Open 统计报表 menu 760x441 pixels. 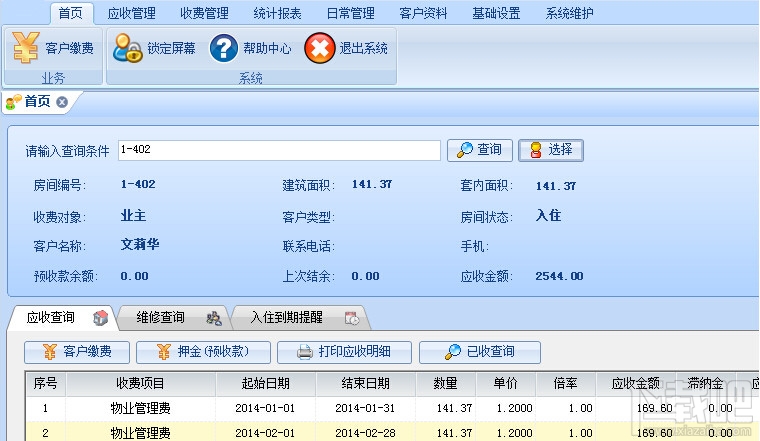277,13
